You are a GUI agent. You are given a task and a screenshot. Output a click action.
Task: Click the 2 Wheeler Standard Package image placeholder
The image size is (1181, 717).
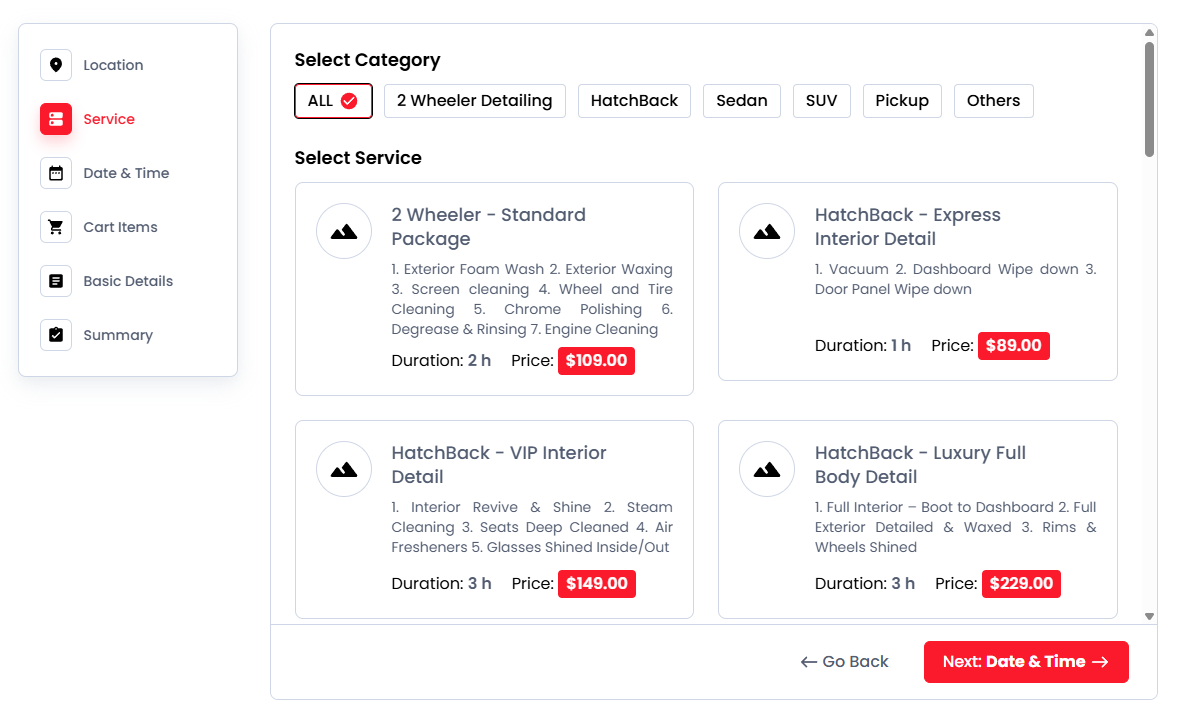344,231
